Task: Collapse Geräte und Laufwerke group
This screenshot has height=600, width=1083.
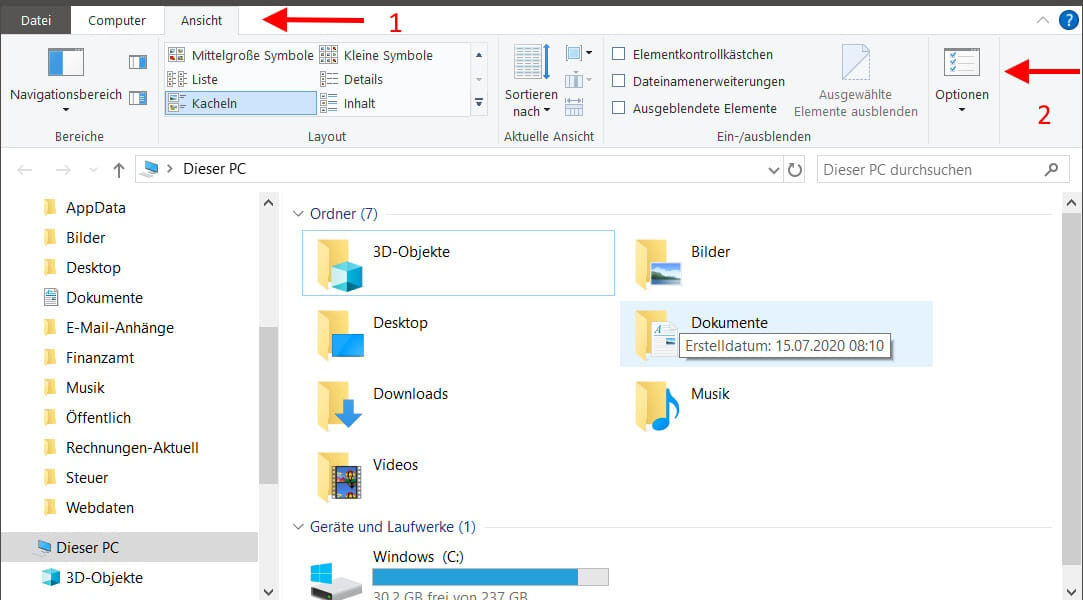Action: (x=298, y=527)
